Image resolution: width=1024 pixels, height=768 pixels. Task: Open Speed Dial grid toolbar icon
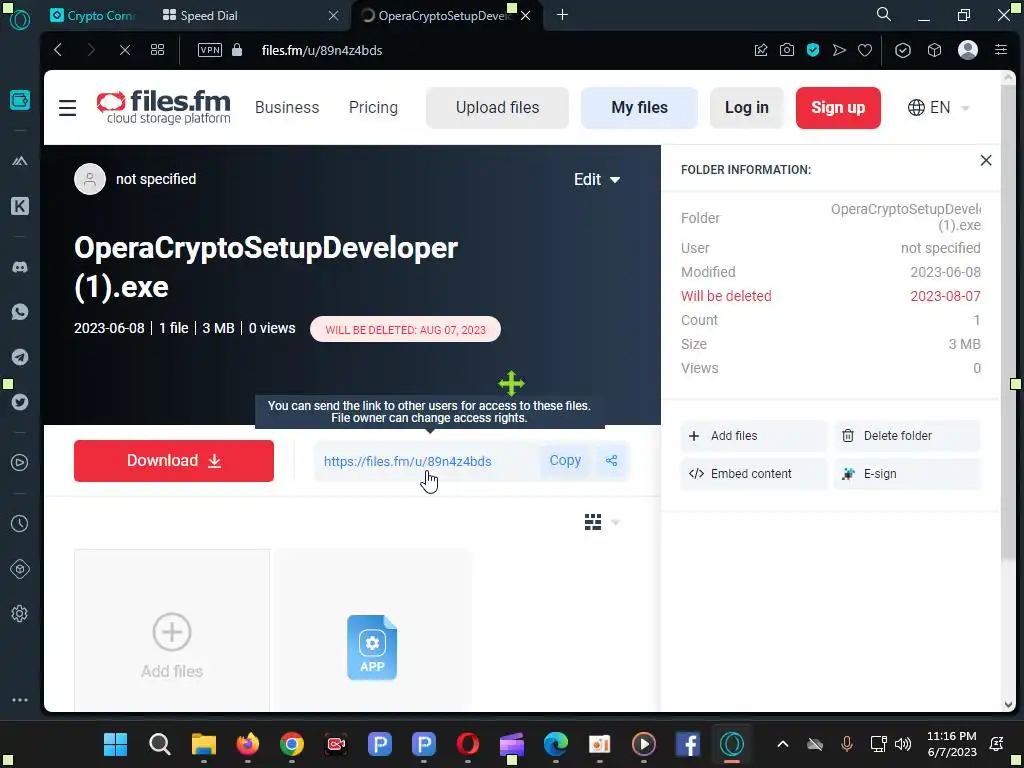[157, 50]
